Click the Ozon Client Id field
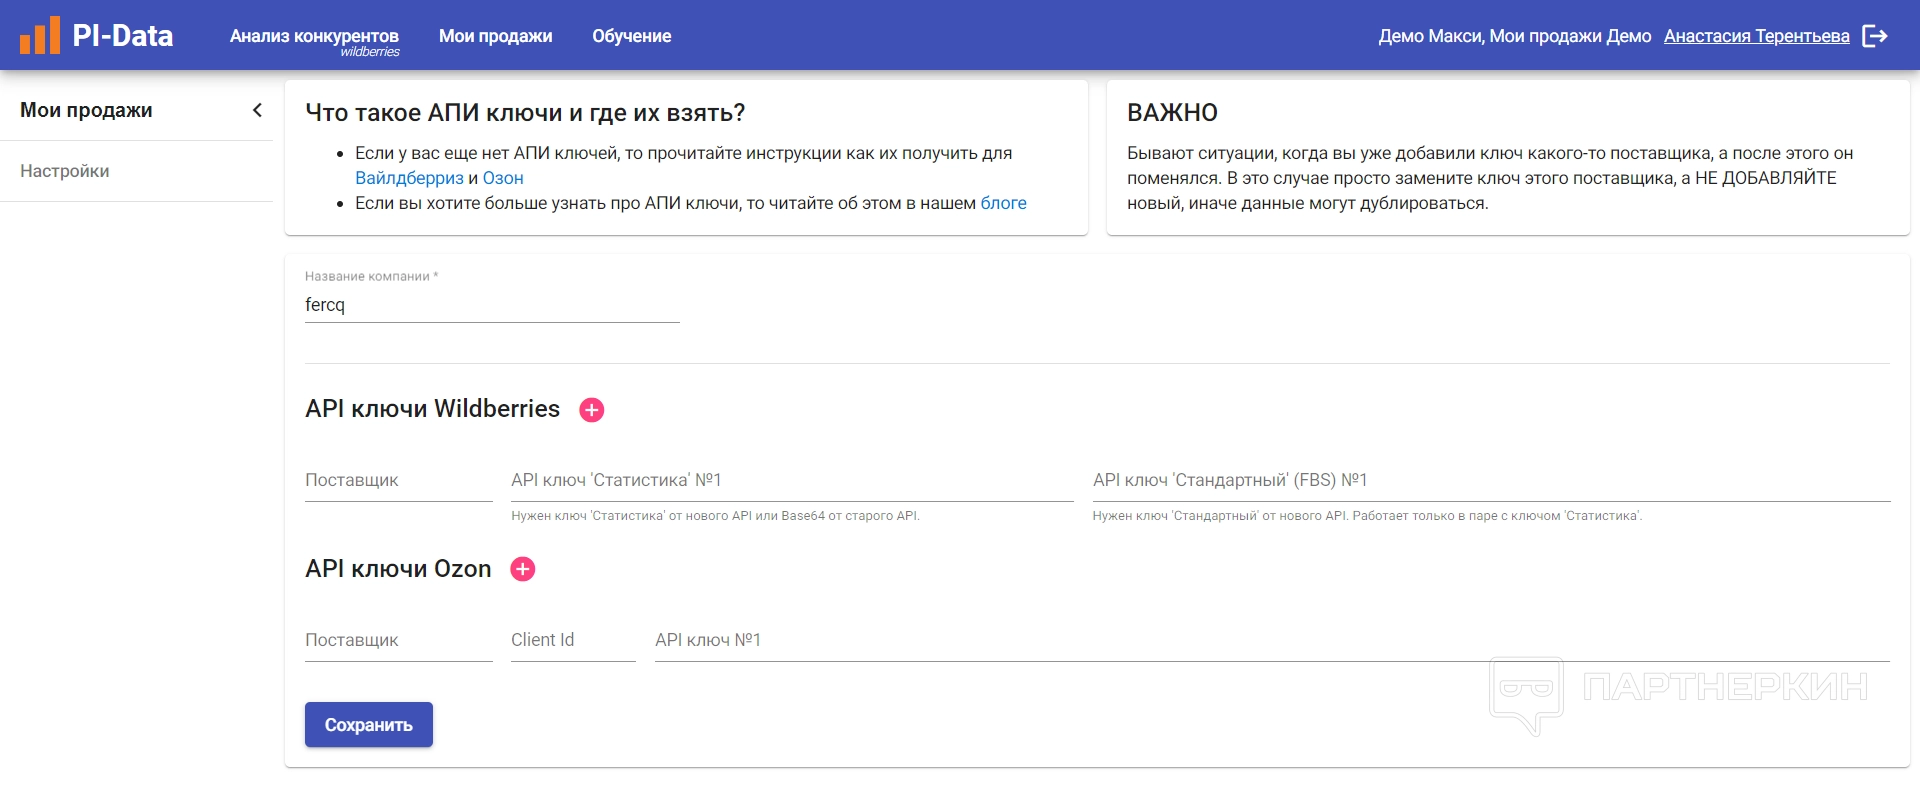Viewport: 1920px width, 790px height. (572, 641)
